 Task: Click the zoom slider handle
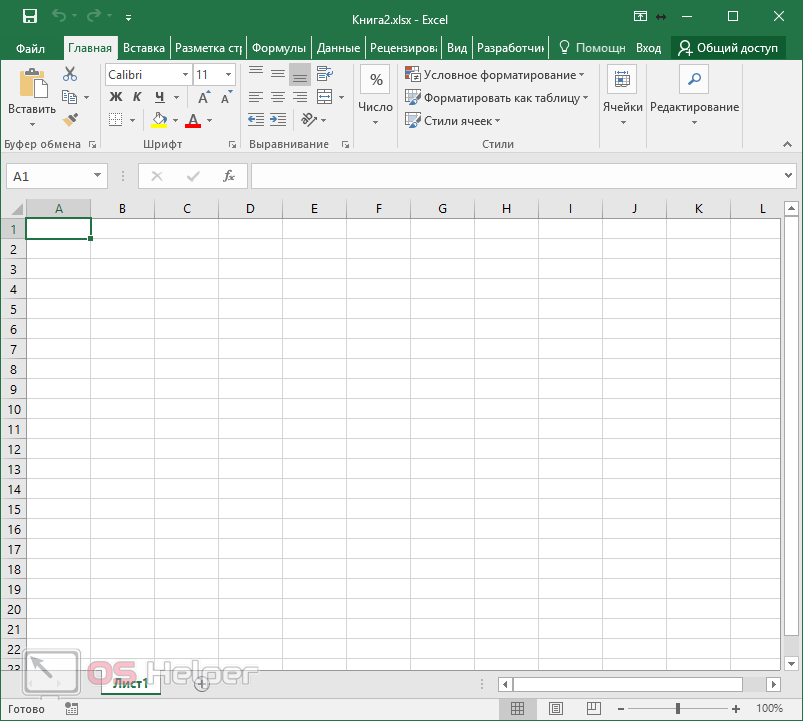(678, 708)
